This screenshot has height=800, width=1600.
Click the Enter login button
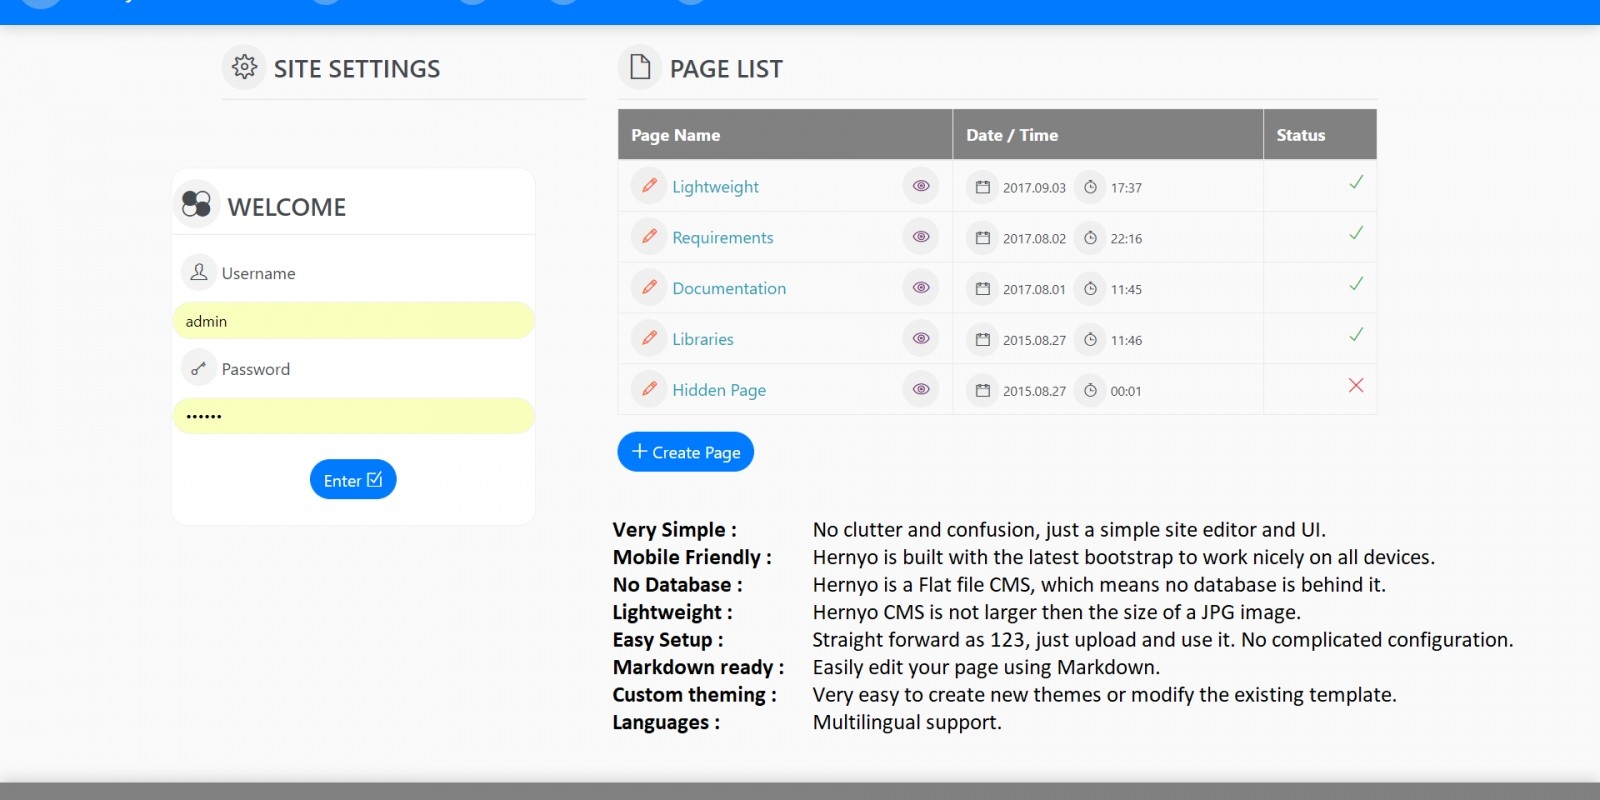point(353,480)
